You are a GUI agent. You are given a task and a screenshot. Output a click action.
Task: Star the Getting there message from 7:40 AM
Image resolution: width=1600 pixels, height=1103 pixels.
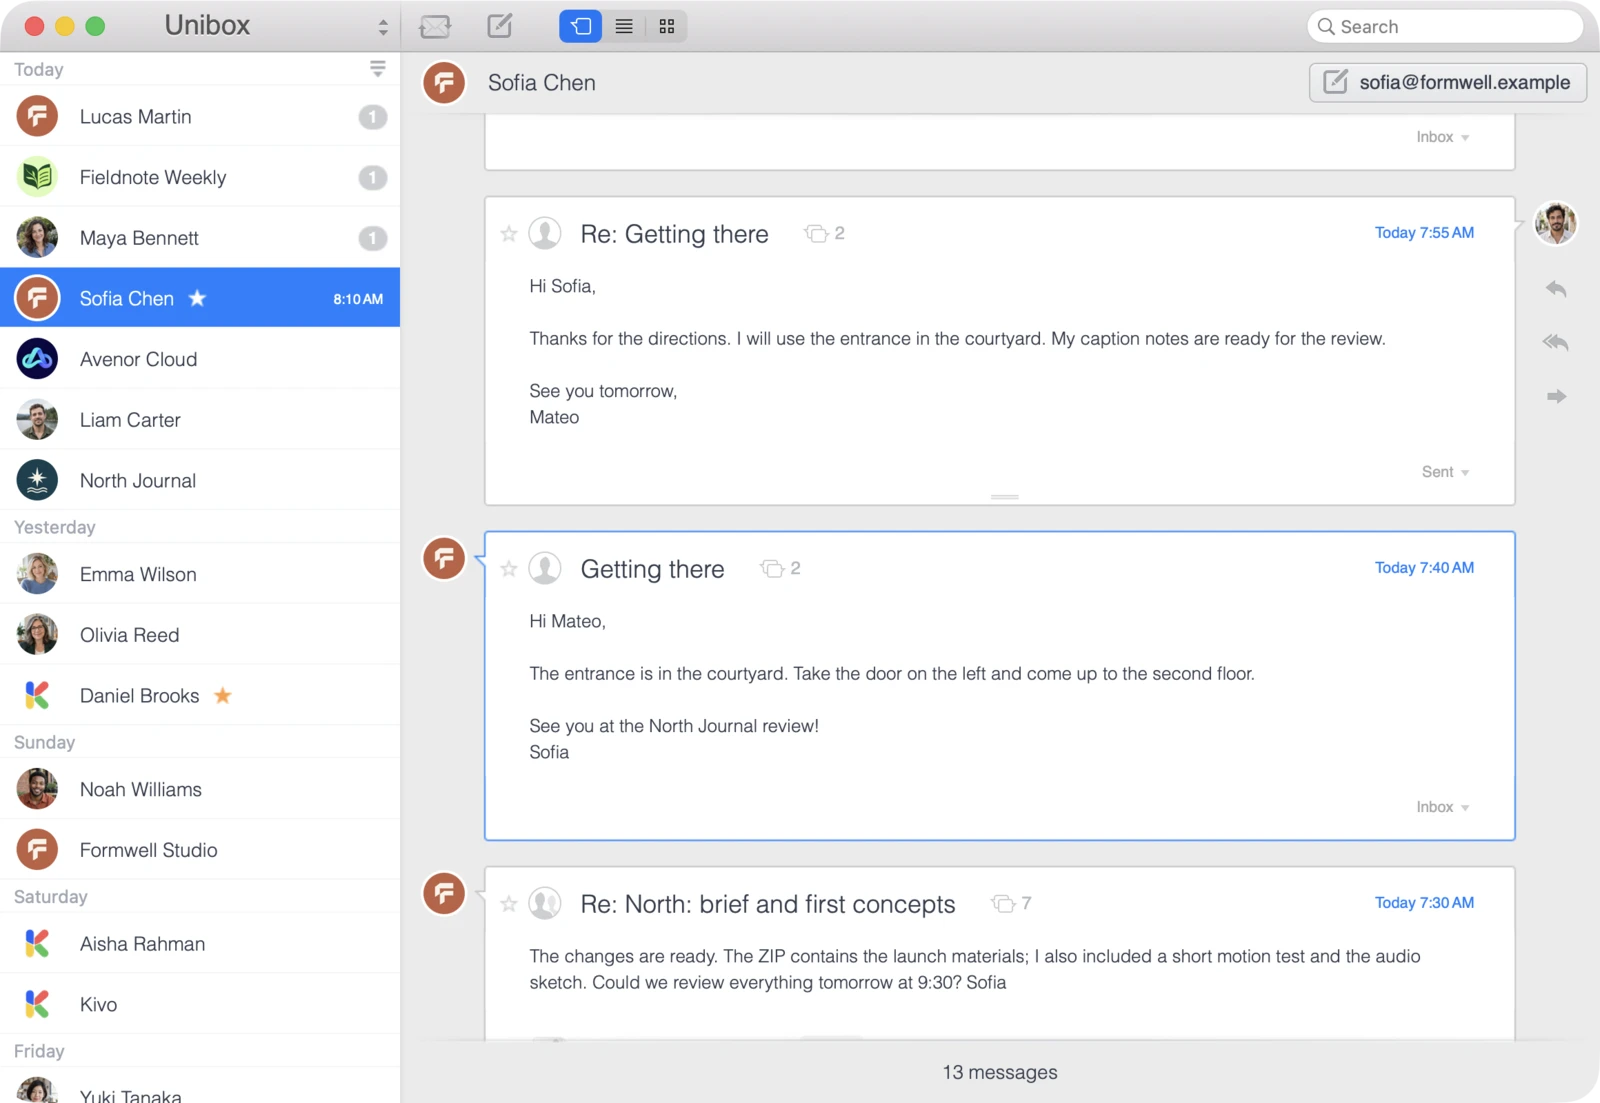[509, 569]
